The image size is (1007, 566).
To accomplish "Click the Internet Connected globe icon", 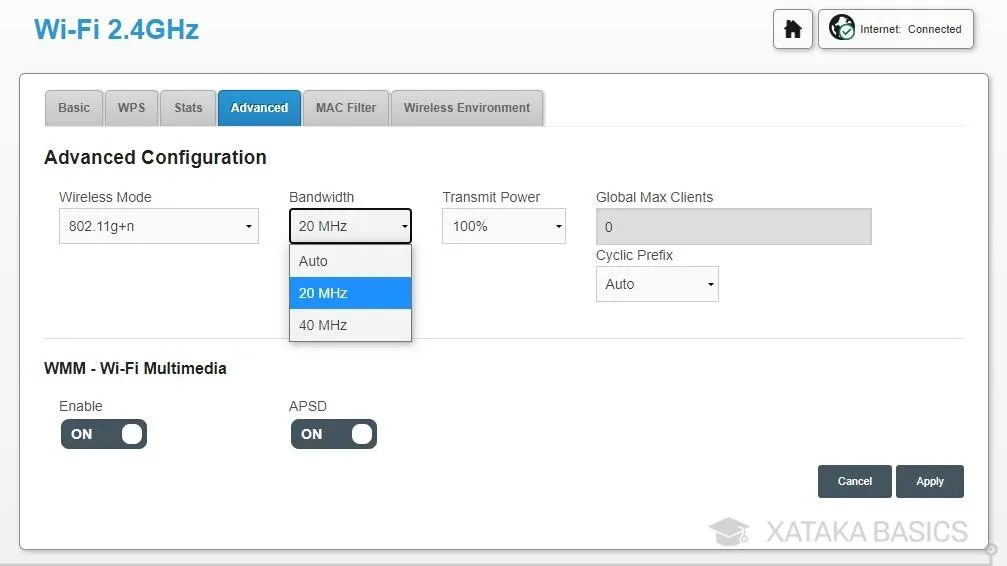I will 841,28.
